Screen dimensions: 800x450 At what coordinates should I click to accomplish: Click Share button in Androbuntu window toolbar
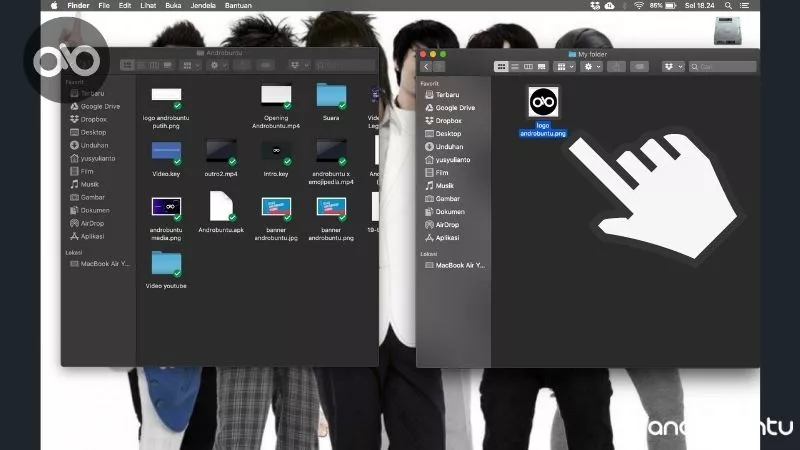242,65
